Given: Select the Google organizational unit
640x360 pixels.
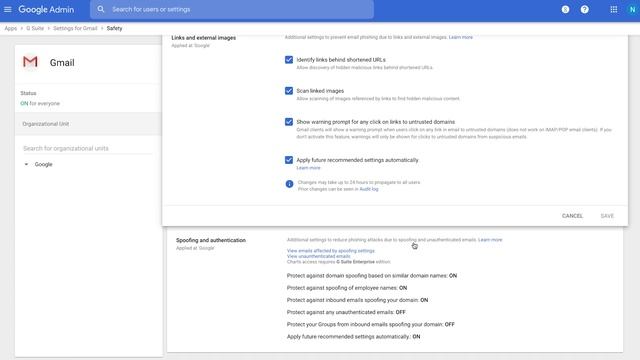Looking at the screenshot, I should point(43,164).
